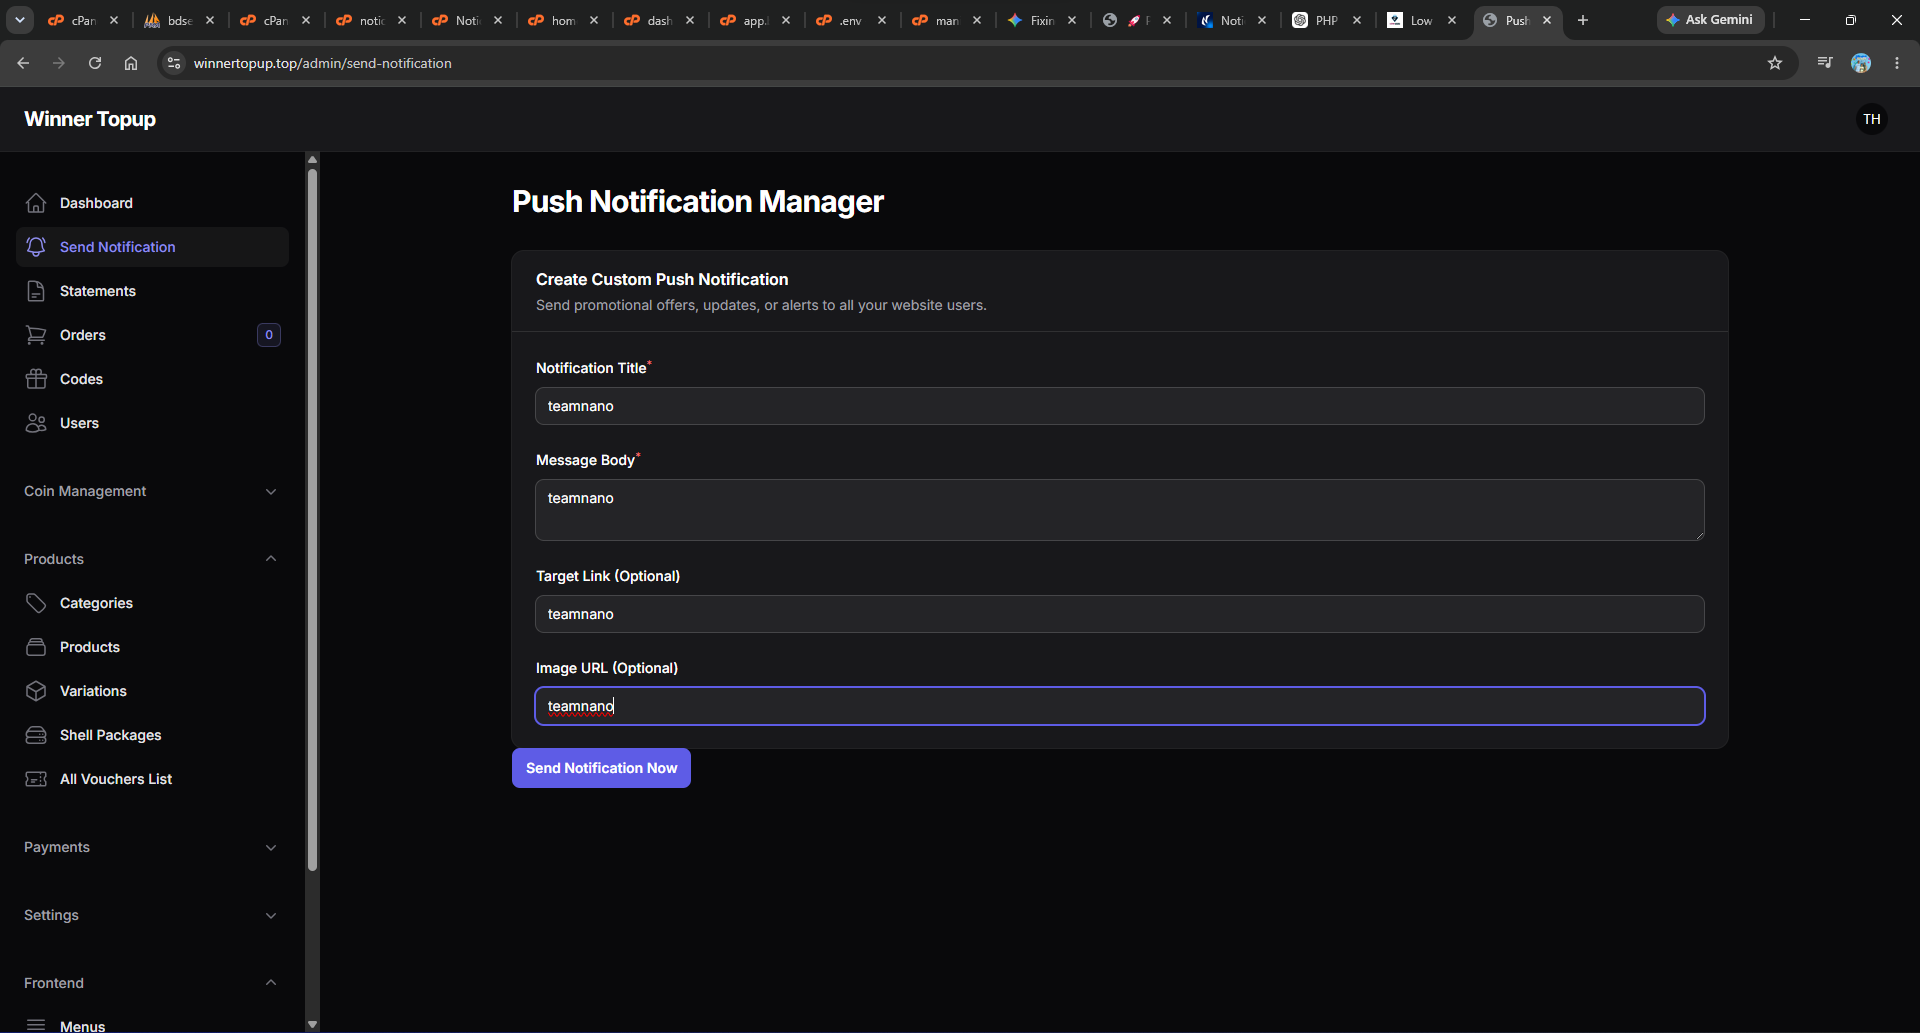Open the Chrome three-dot menu
Screen dimensions: 1920x1033
point(1897,63)
